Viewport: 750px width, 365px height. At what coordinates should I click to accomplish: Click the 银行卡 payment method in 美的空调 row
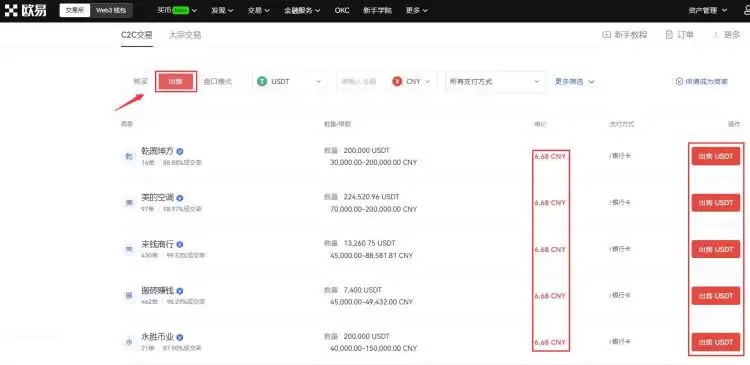(x=620, y=203)
